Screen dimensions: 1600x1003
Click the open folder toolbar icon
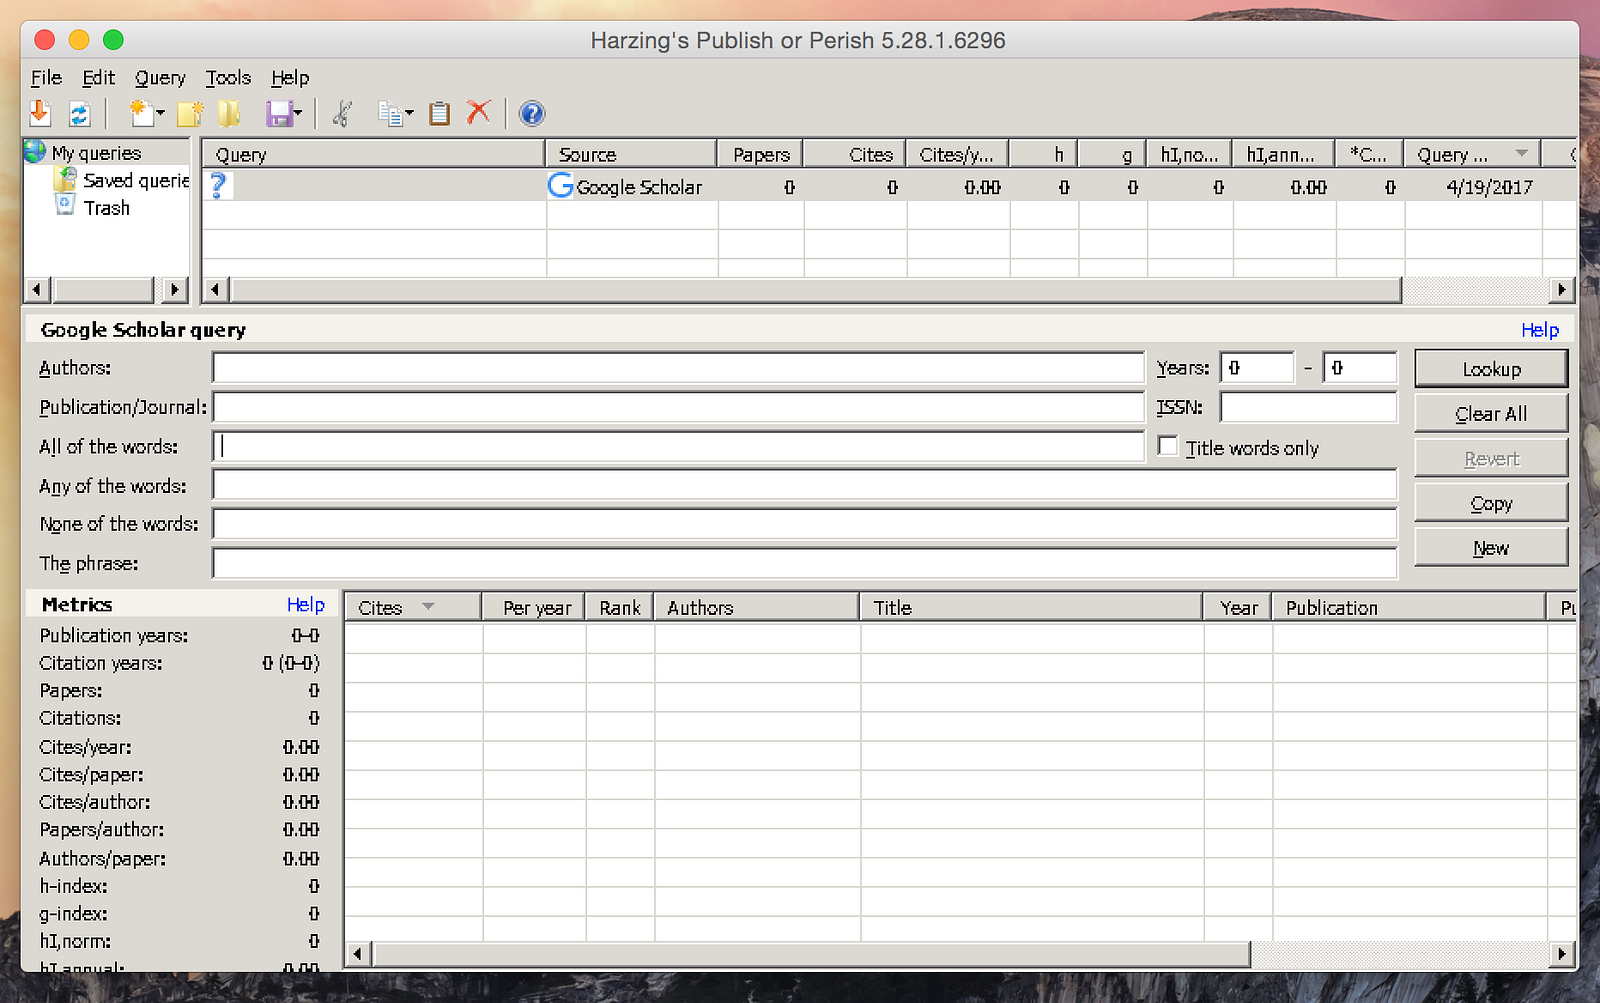[x=229, y=113]
